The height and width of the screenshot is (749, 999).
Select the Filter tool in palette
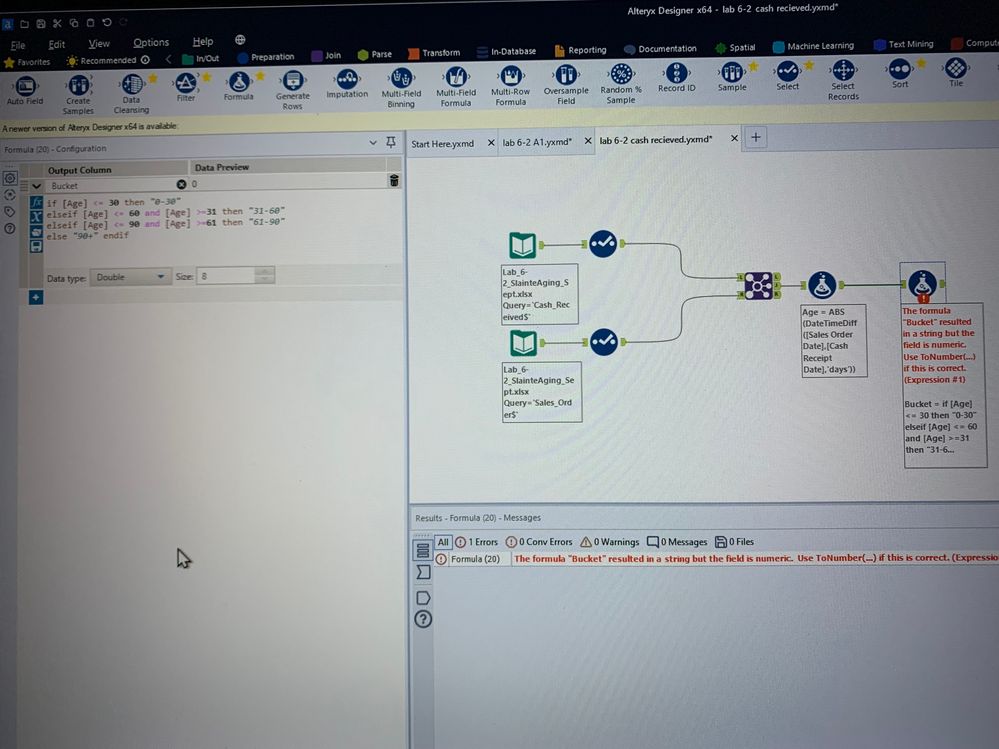tap(185, 87)
